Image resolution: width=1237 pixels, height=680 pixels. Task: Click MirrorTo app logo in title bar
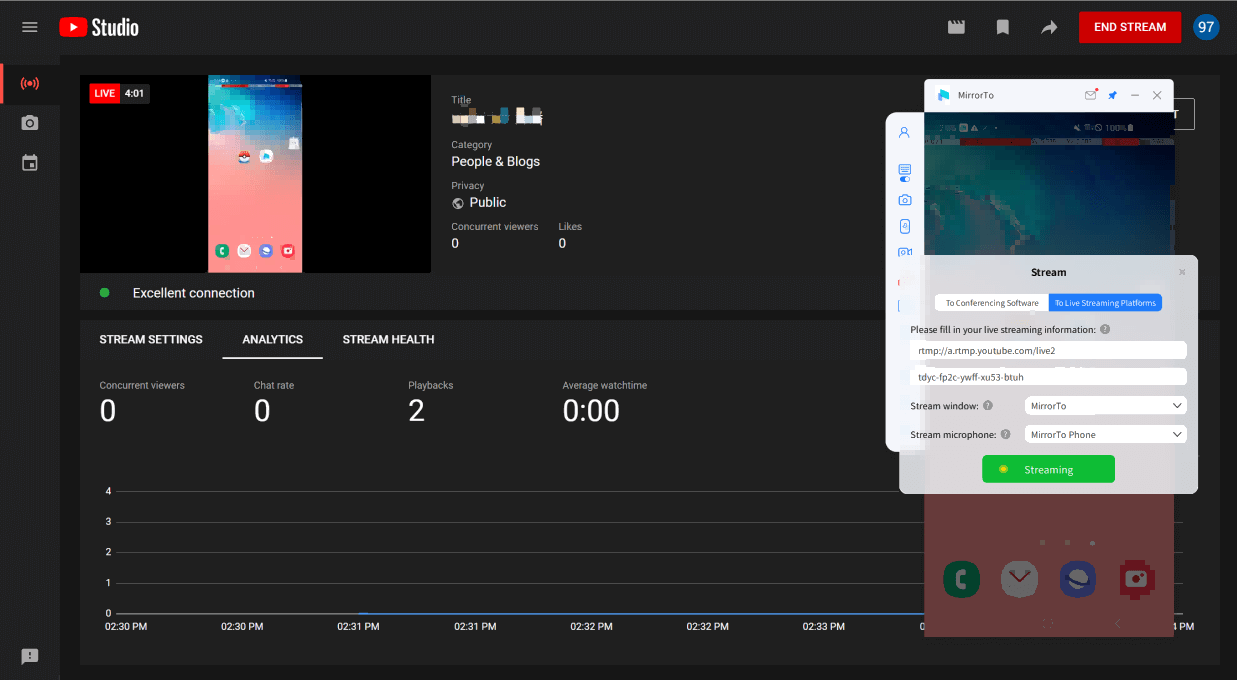coord(943,95)
